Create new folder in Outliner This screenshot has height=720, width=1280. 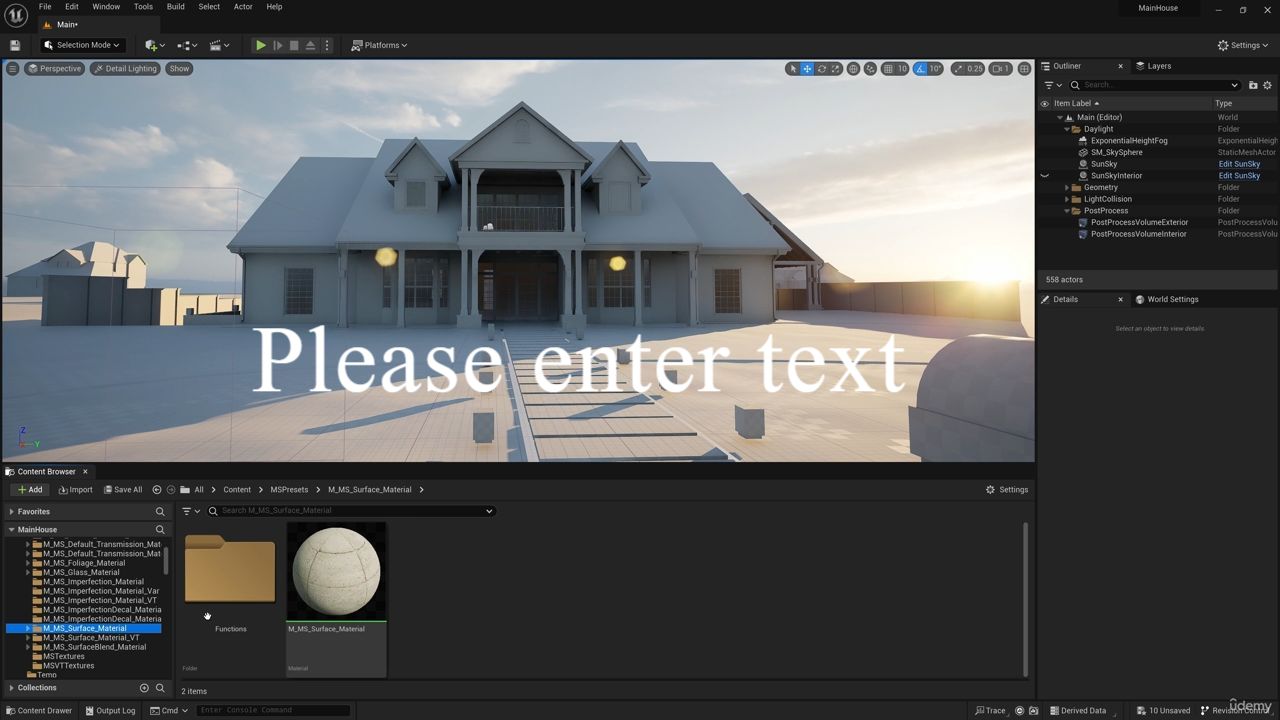coord(1253,85)
